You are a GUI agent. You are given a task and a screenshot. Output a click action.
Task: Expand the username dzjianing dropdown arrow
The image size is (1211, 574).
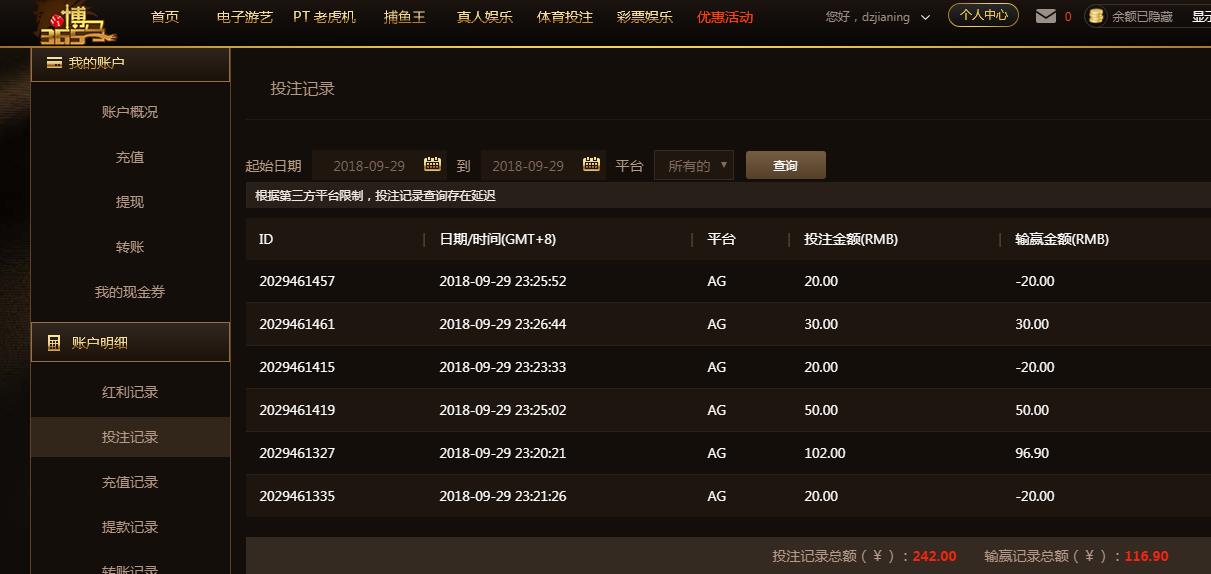pos(925,17)
